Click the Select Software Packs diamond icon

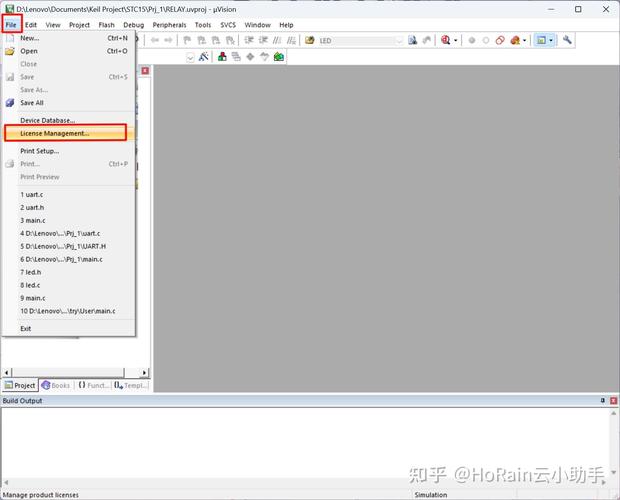250,57
